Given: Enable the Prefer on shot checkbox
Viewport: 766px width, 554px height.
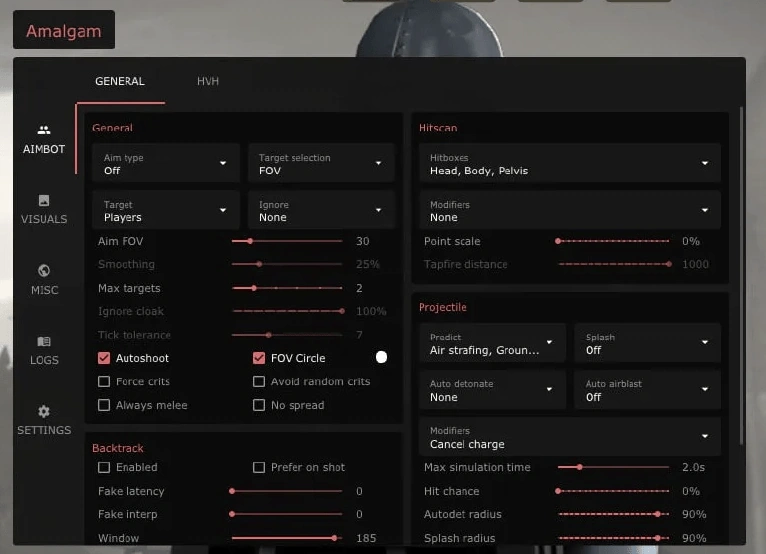Looking at the screenshot, I should [x=259, y=468].
